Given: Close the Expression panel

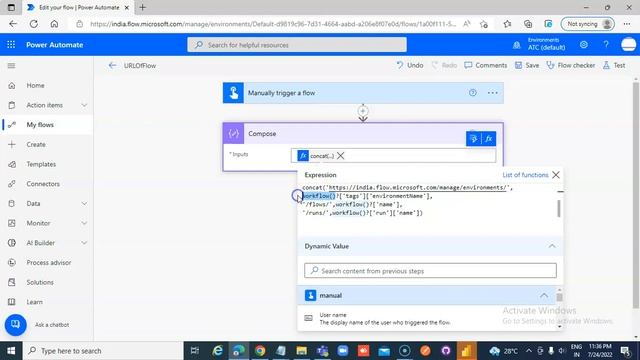Looking at the screenshot, I should tap(556, 175).
